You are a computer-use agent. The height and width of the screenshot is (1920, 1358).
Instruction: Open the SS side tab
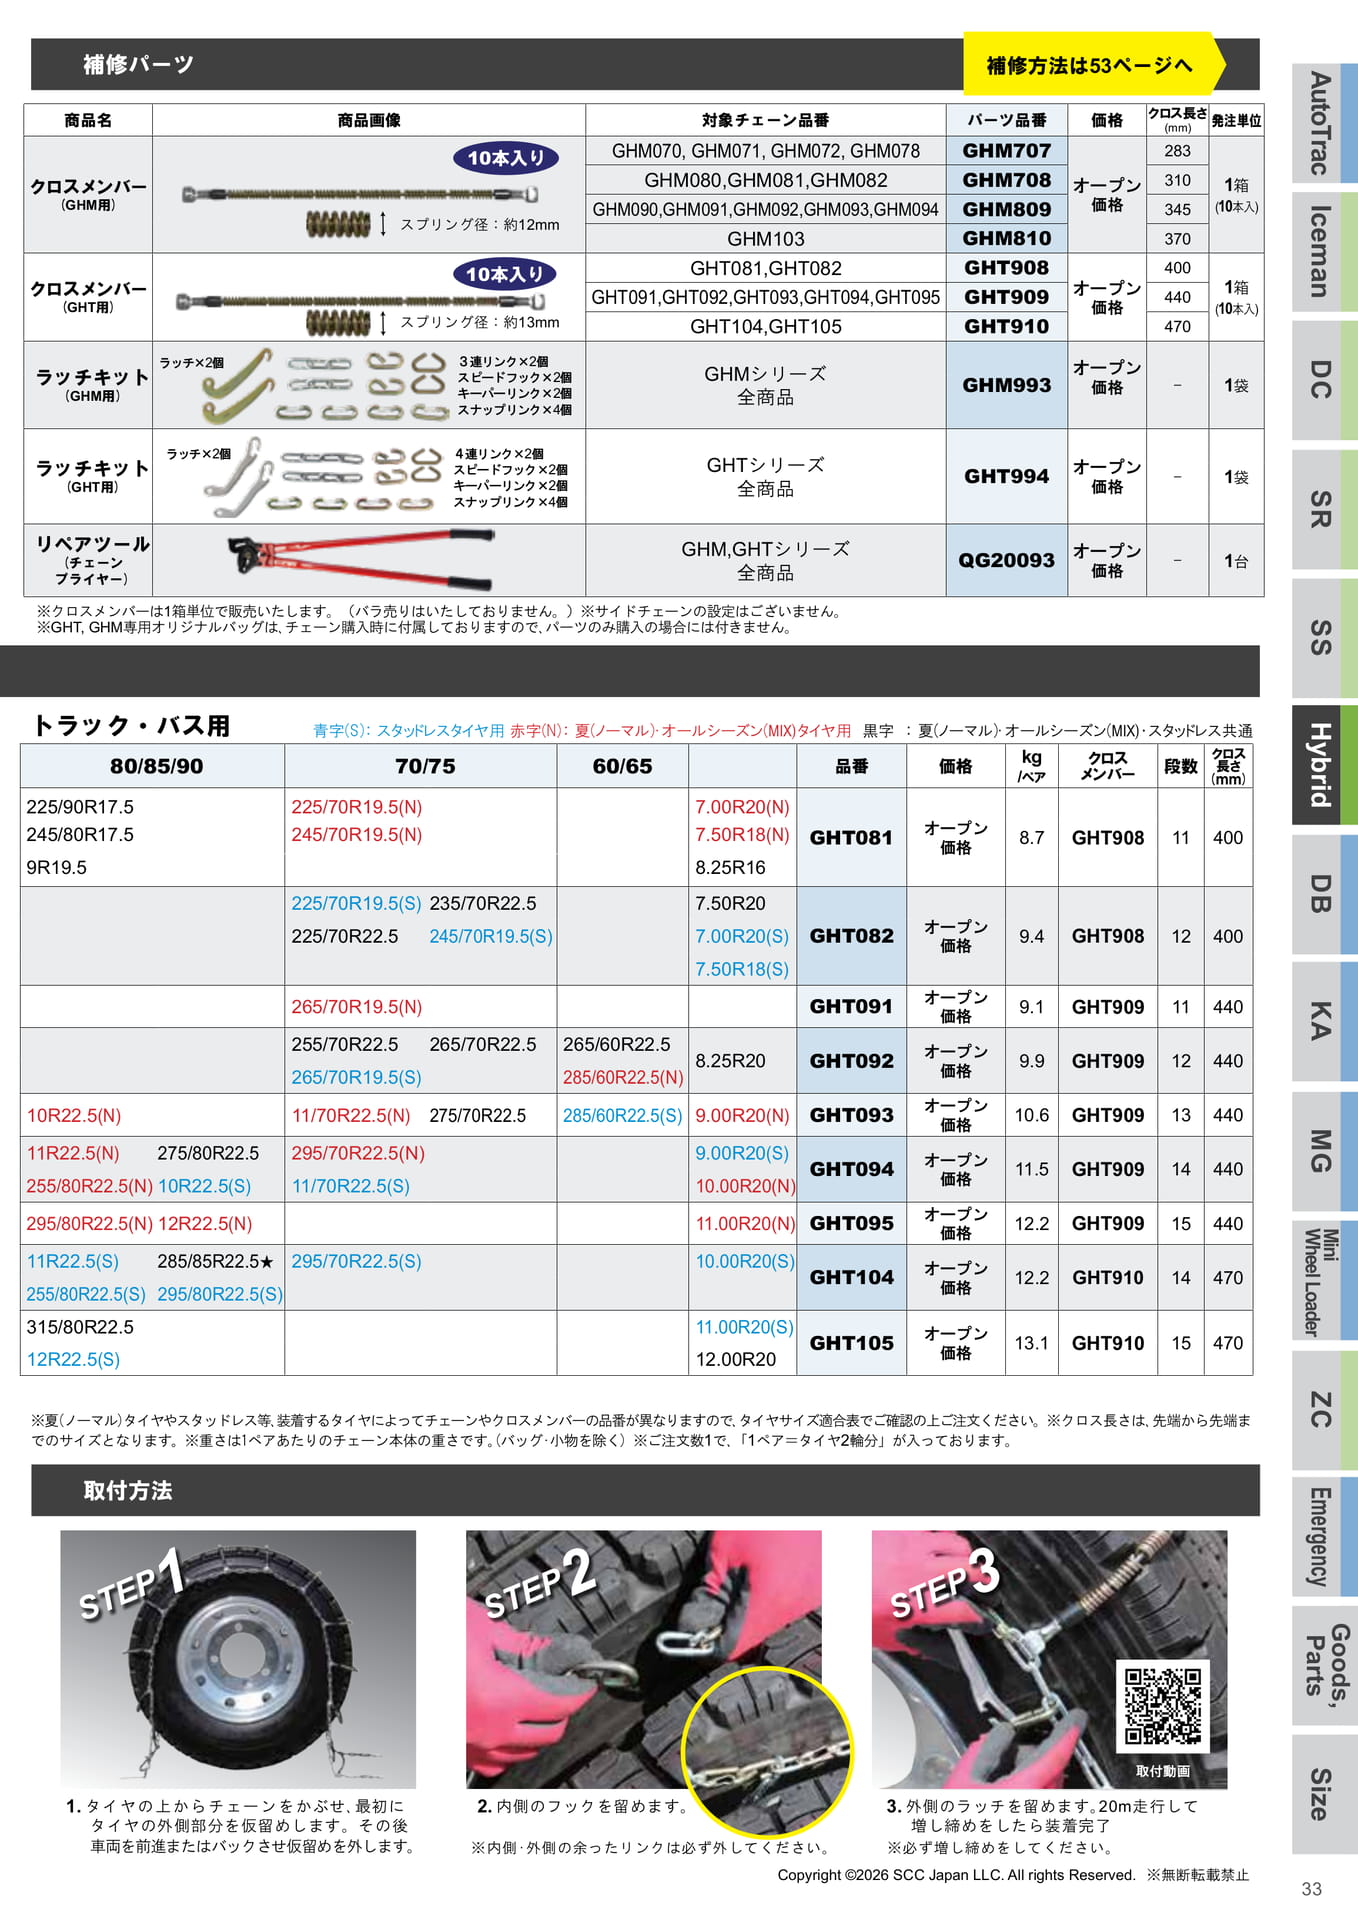pyautogui.click(x=1324, y=638)
